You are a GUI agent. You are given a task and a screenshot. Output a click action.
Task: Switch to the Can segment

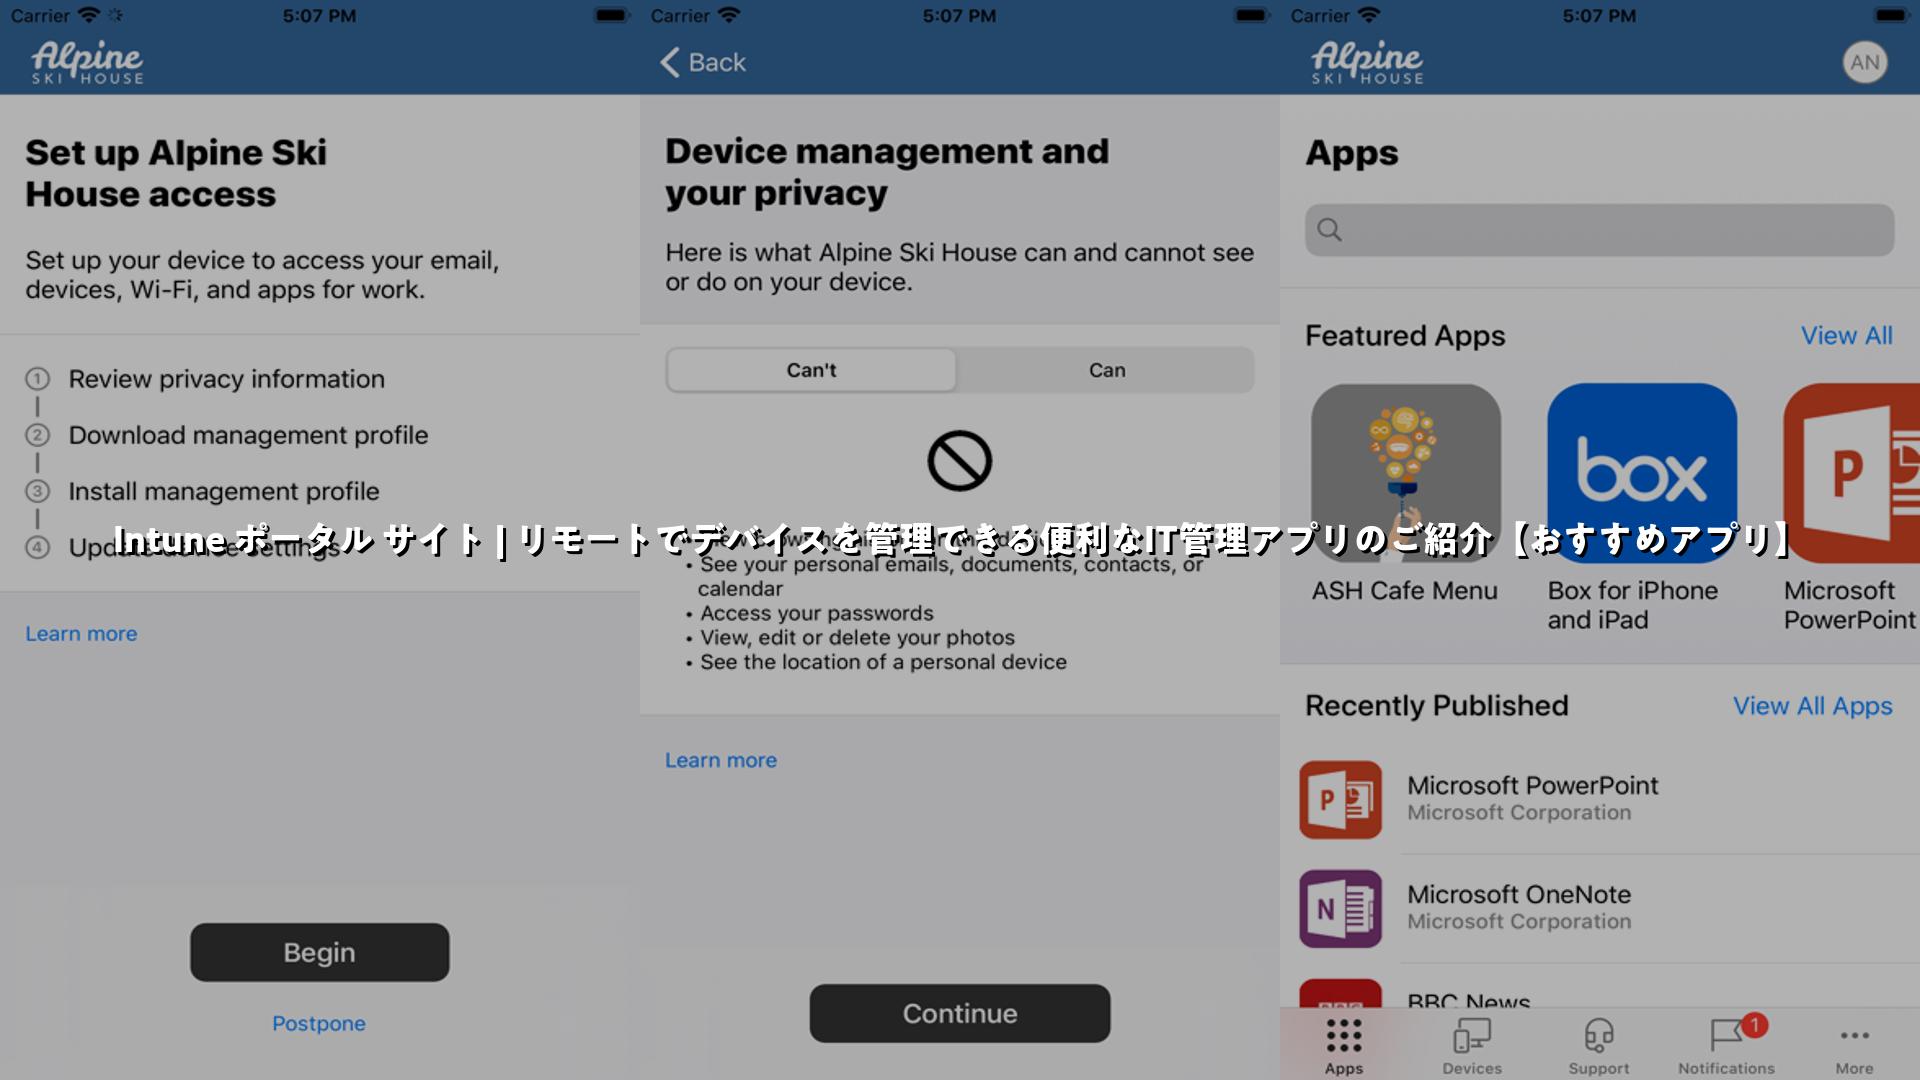(1106, 370)
